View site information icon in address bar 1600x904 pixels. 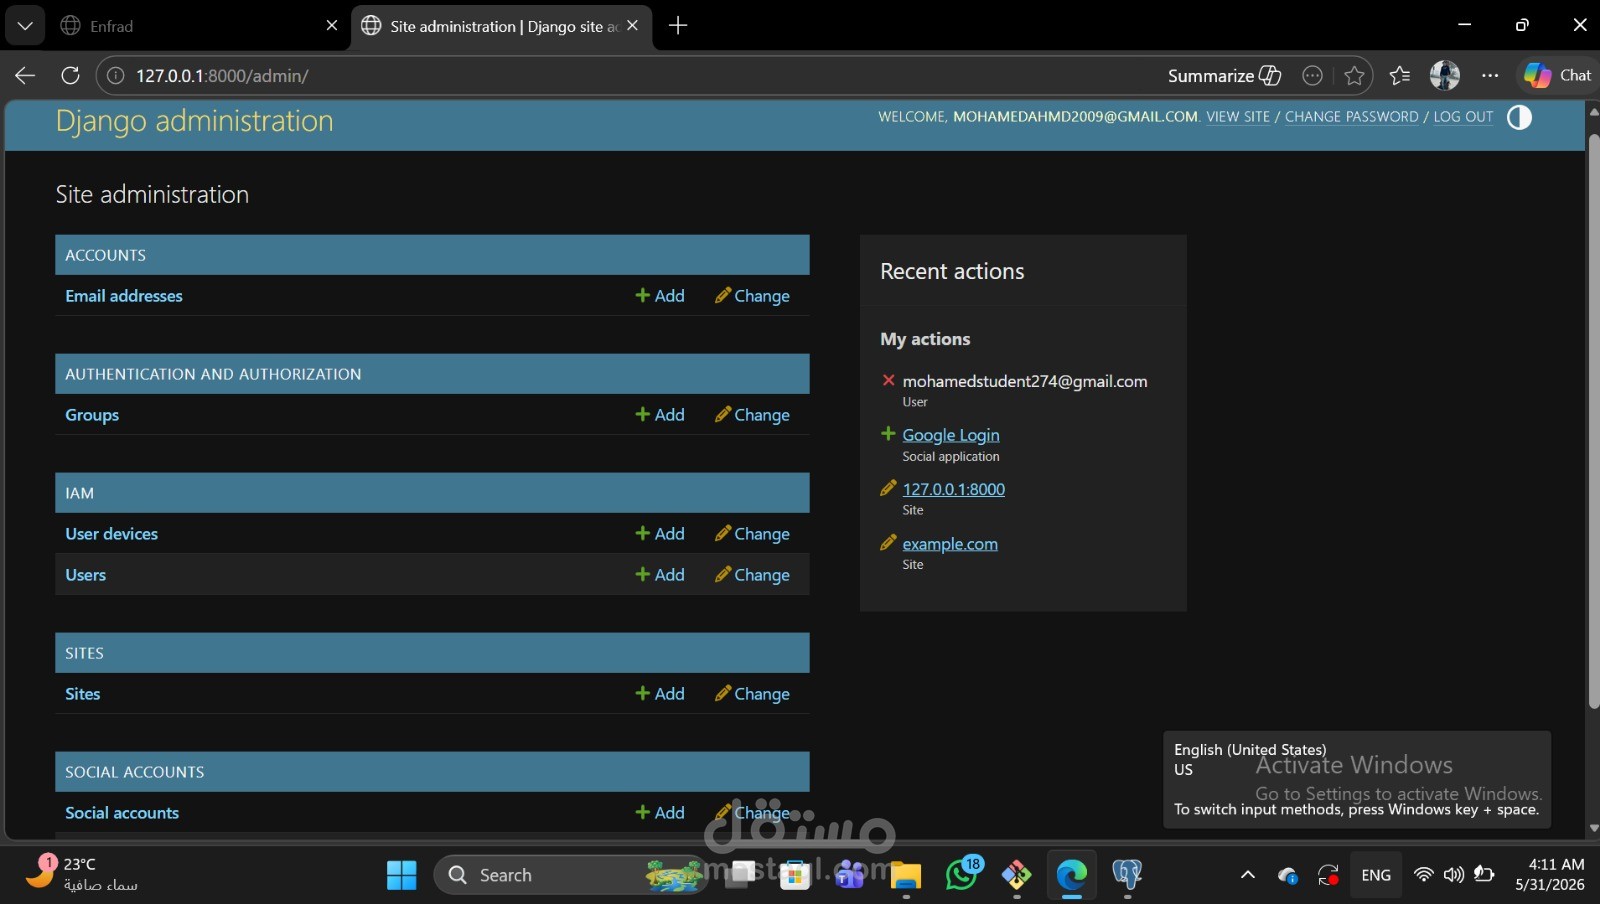click(x=116, y=76)
